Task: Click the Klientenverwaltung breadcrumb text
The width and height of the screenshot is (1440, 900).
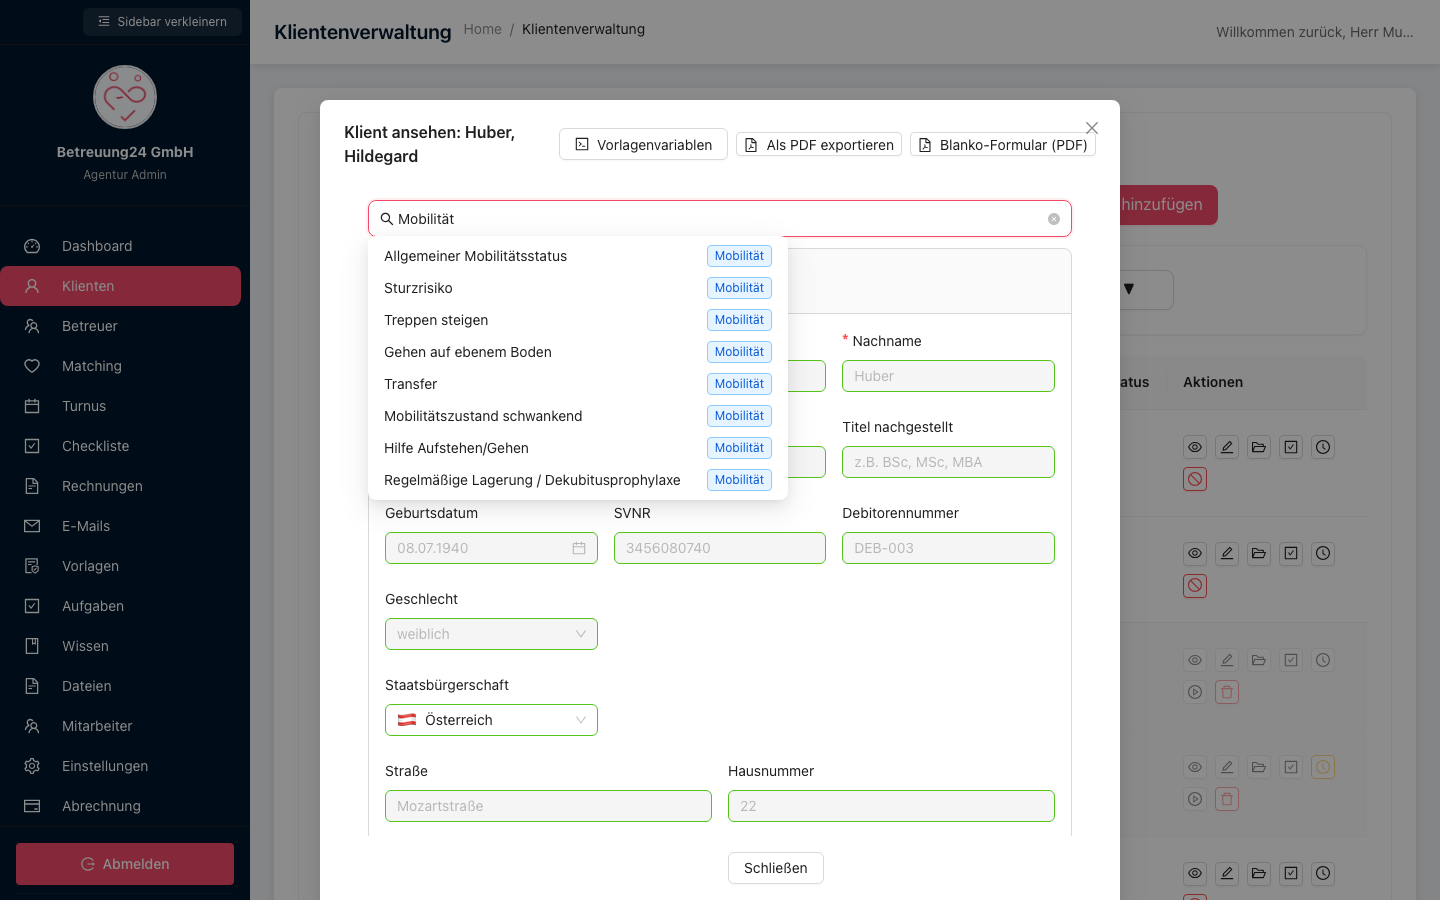Action: [583, 29]
